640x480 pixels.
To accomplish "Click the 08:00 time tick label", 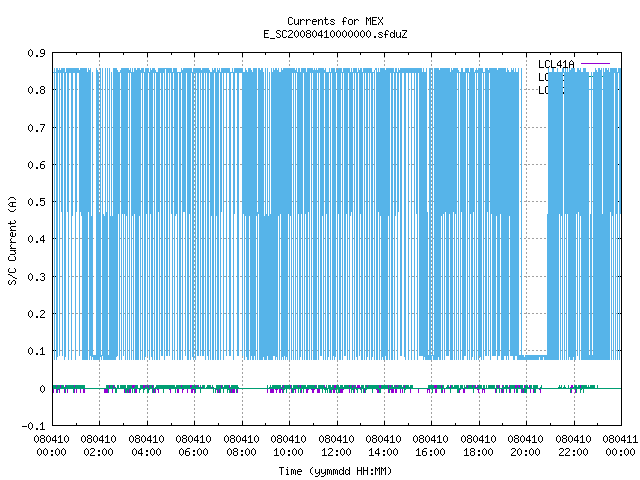I will tap(241, 452).
